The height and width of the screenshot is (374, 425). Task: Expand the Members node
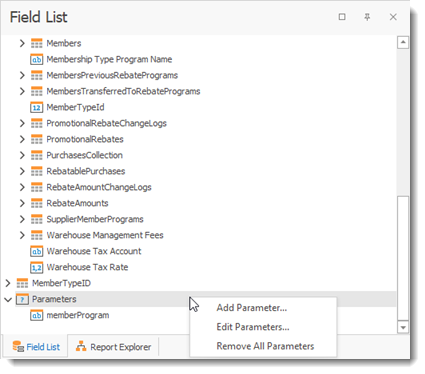click(22, 43)
